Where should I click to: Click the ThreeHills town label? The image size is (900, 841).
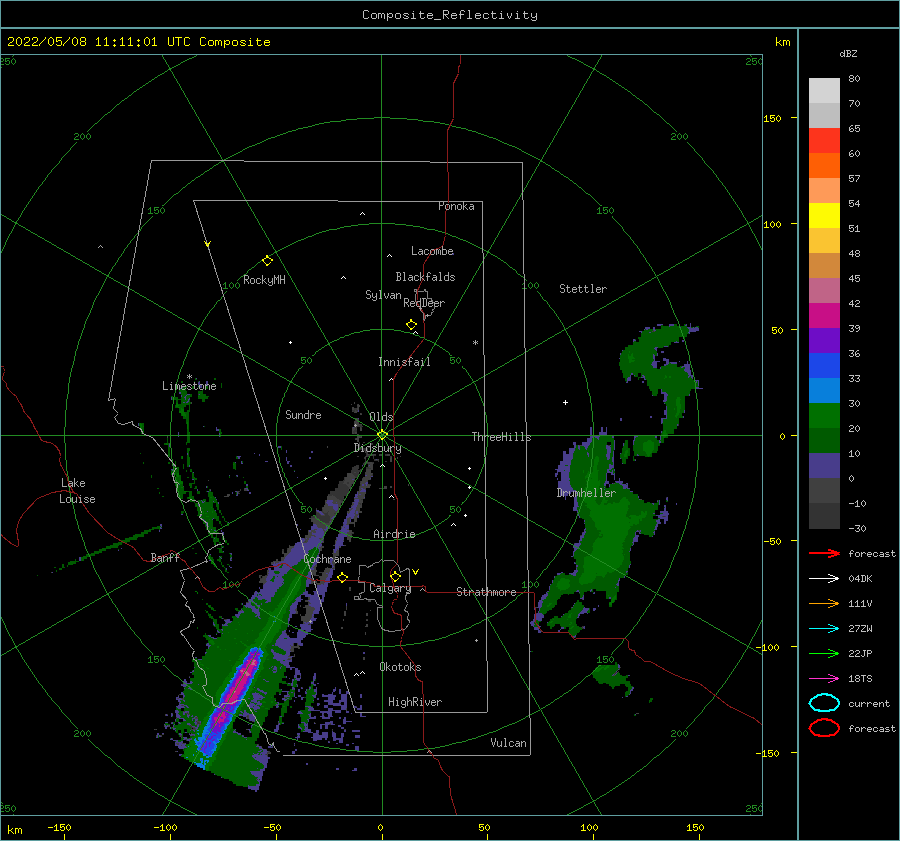tap(502, 437)
